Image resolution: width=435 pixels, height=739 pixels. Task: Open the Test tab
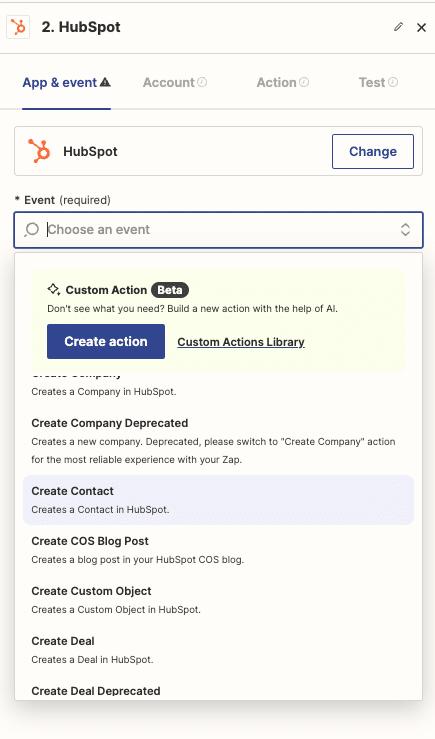[378, 82]
